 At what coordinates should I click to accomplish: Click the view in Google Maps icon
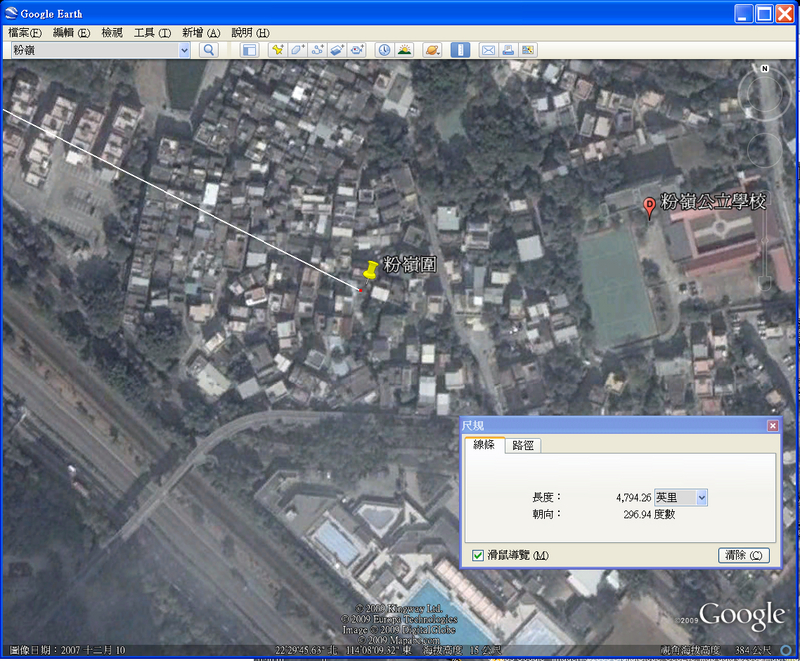528,50
